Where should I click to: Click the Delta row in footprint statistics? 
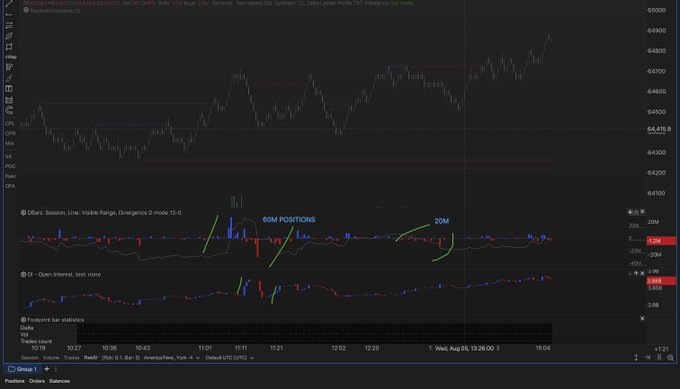pos(27,328)
